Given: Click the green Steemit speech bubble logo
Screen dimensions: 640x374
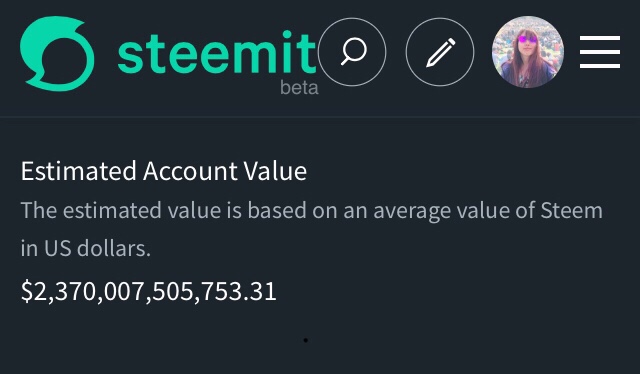Looking at the screenshot, I should (x=57, y=53).
